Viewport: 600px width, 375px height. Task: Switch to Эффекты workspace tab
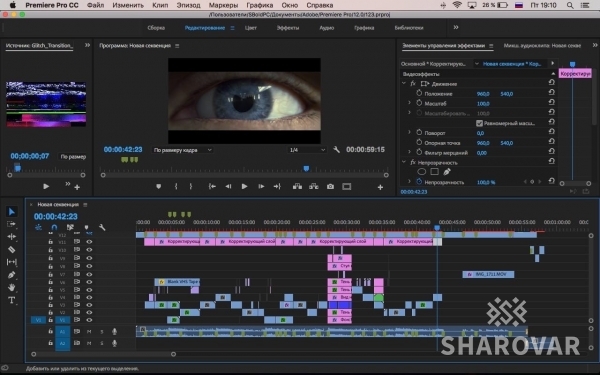point(288,28)
